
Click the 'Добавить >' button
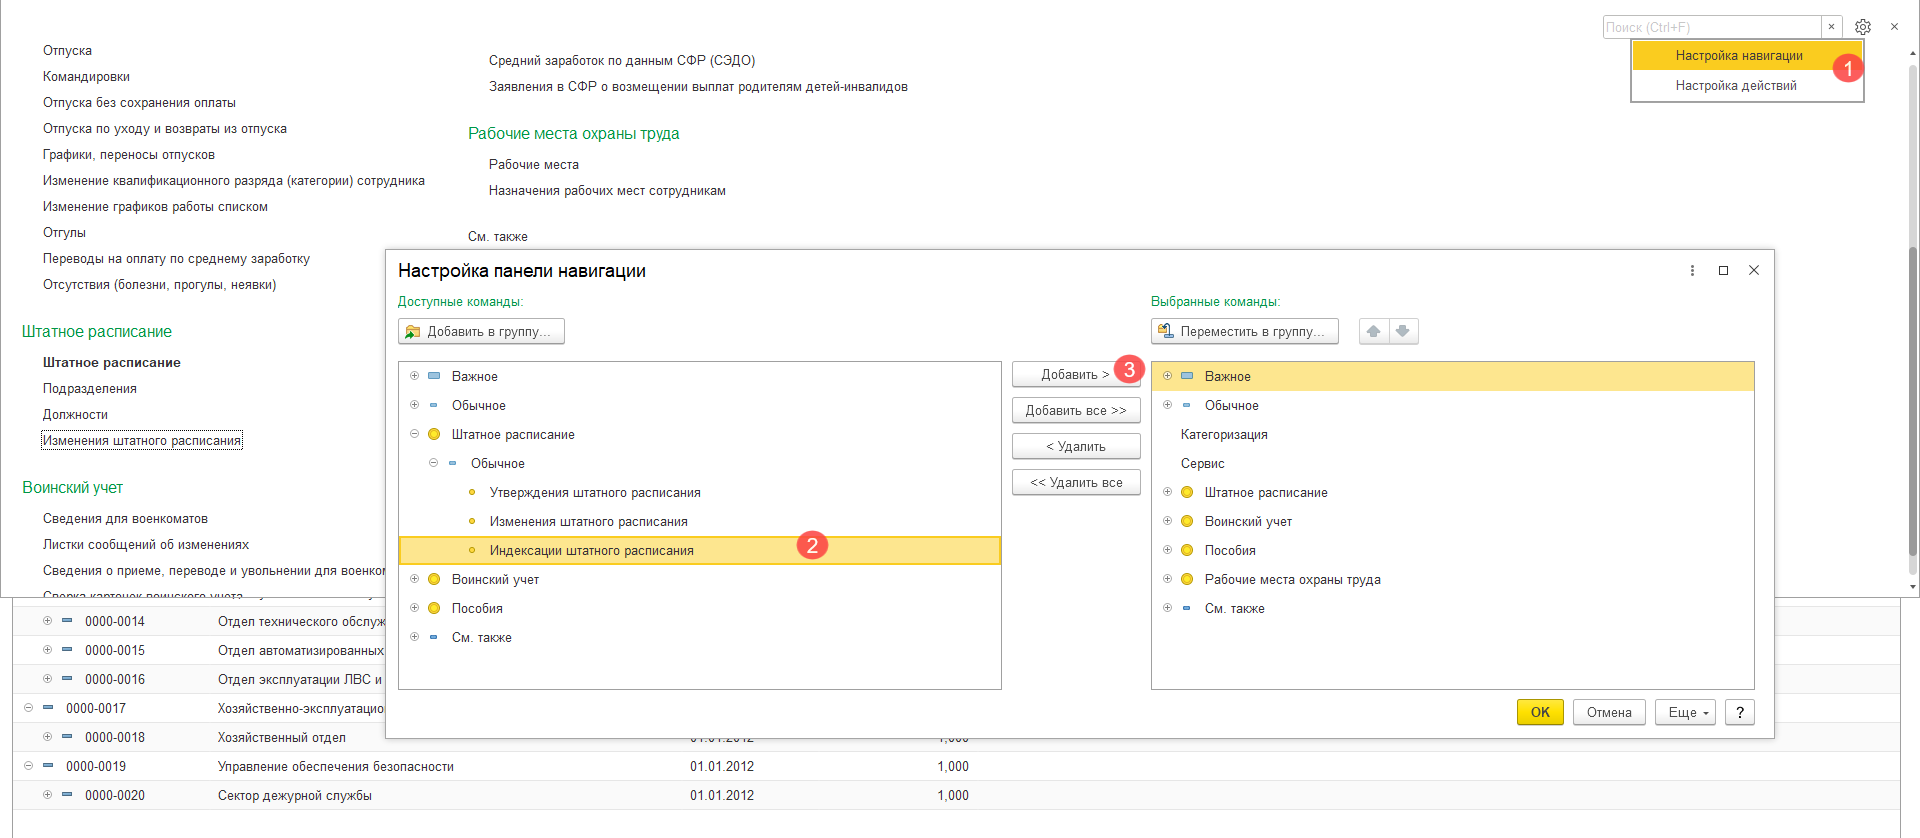1076,375
